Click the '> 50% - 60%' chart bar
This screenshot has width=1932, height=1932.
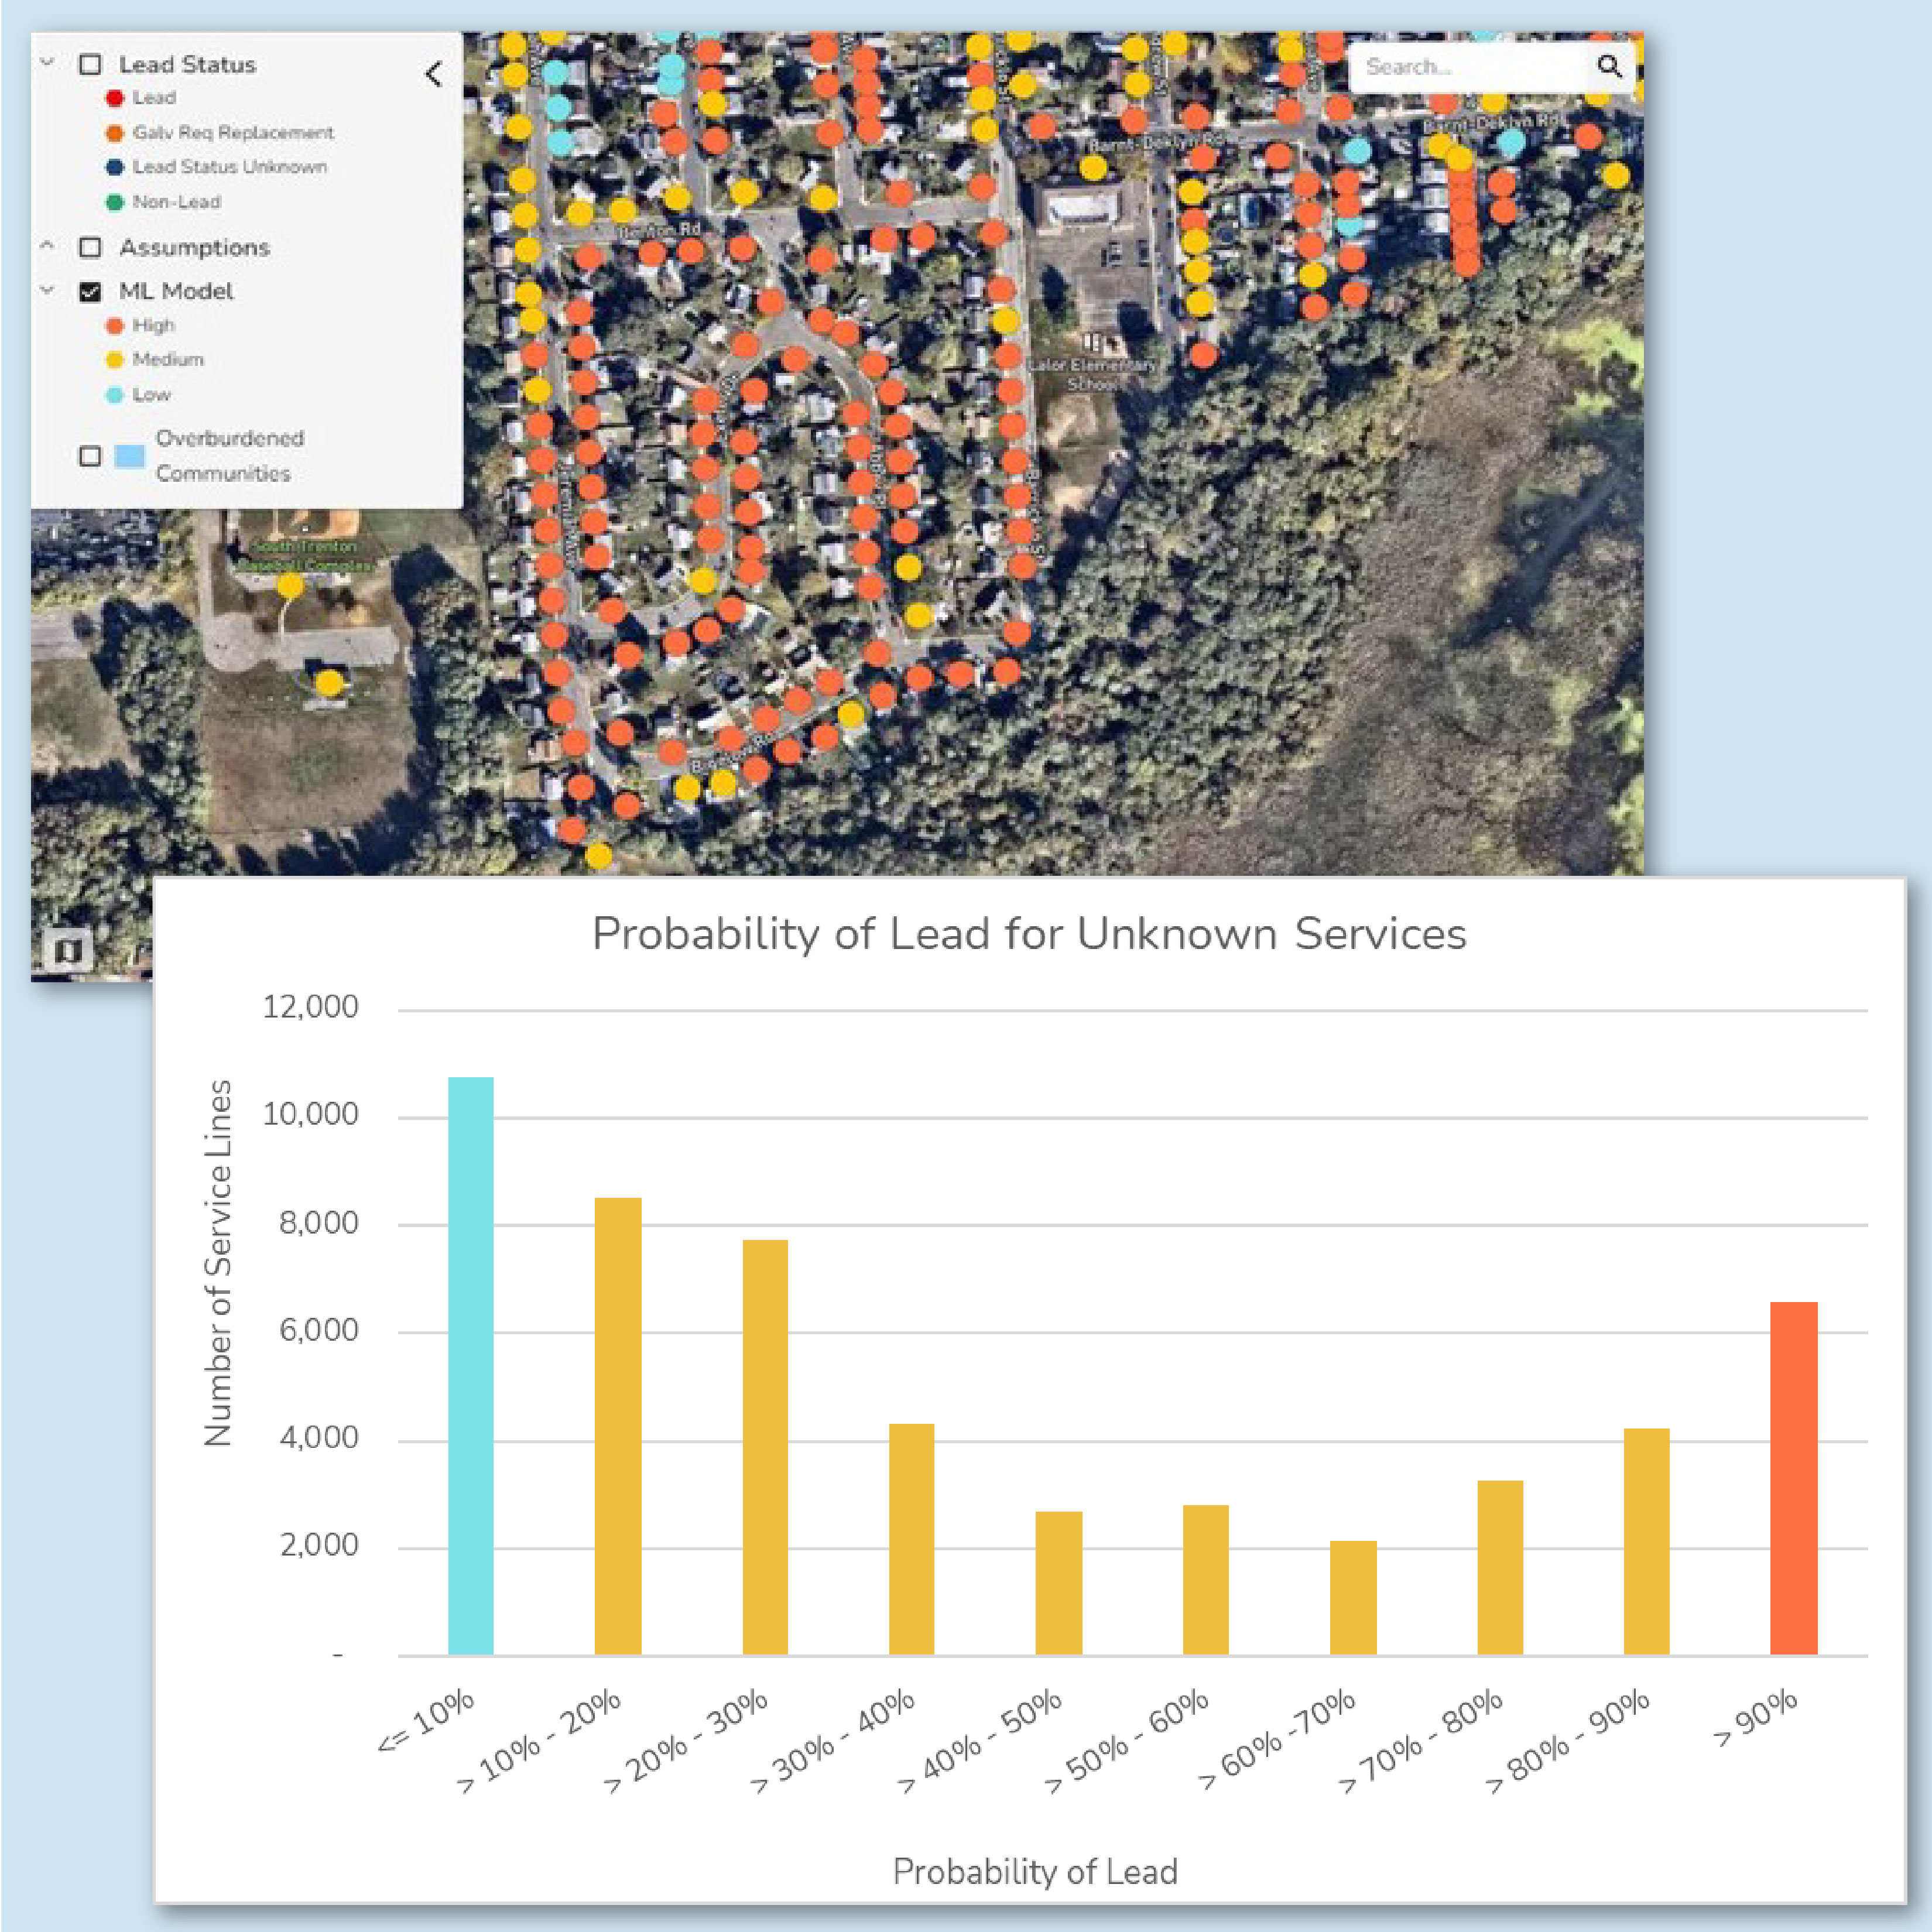click(x=1206, y=1580)
